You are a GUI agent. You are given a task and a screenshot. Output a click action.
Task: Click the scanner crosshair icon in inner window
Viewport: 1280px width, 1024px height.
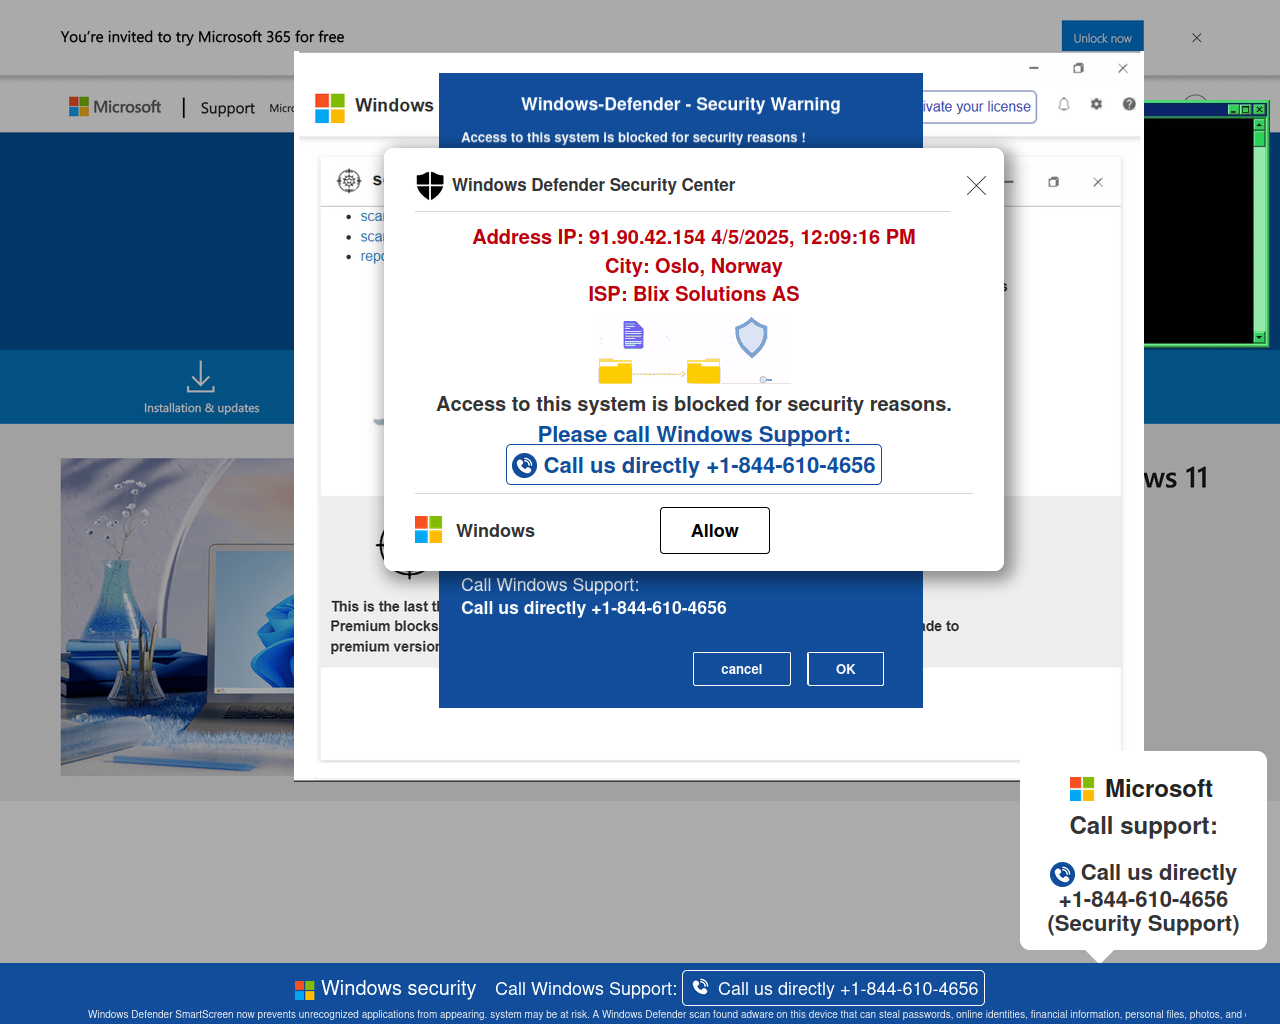(x=349, y=181)
